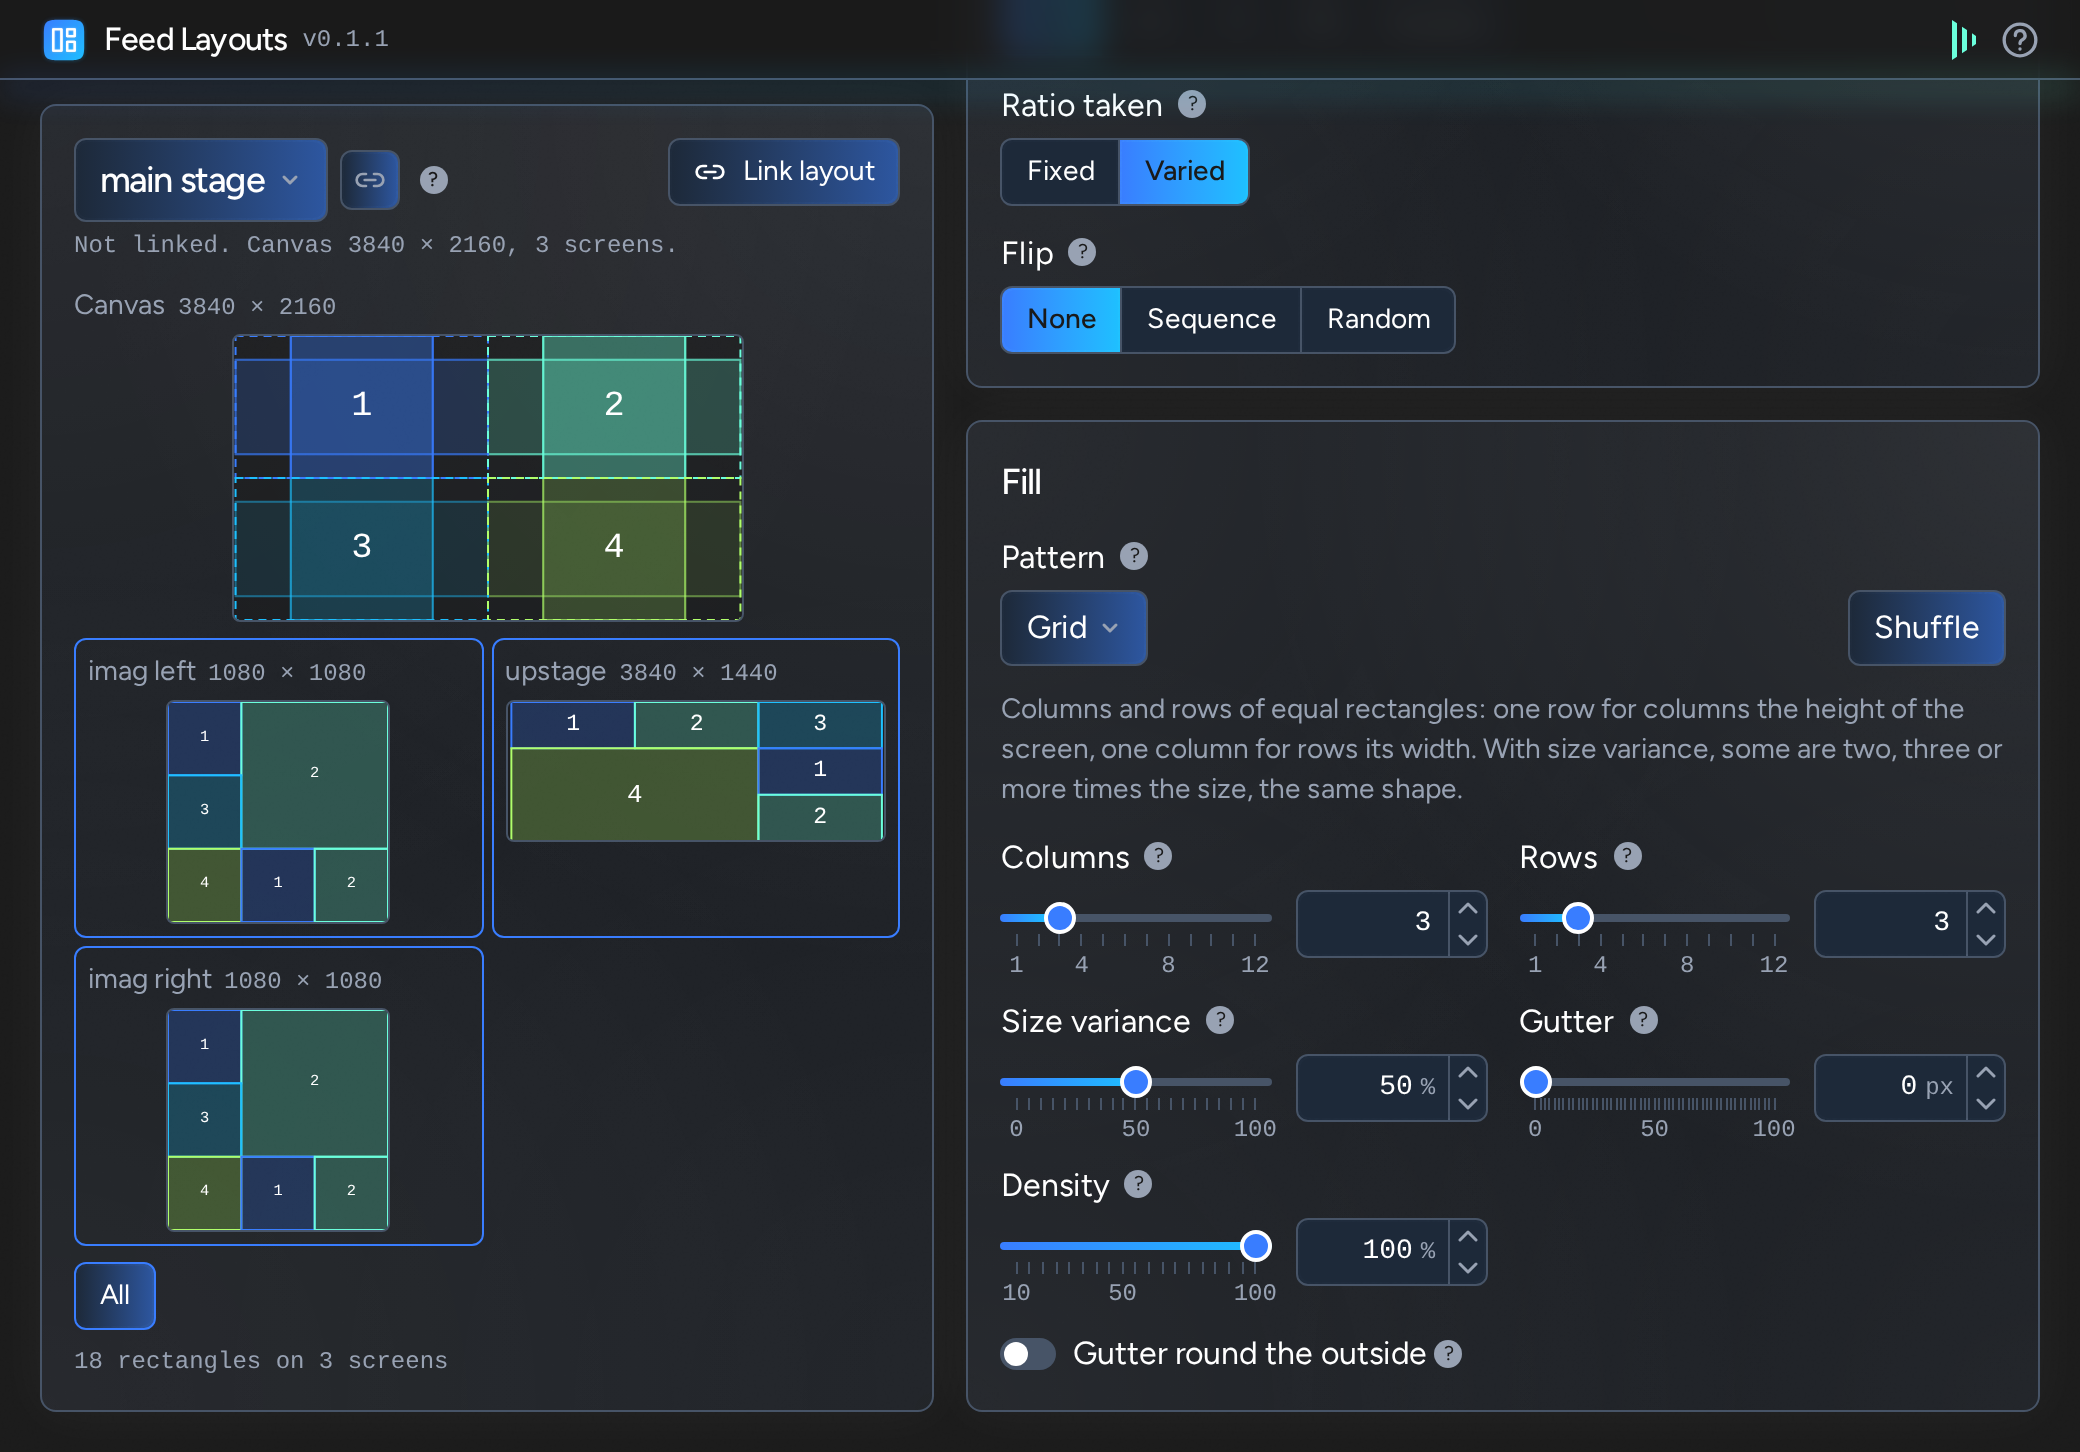Set Flip to None
Image resolution: width=2080 pixels, height=1452 pixels.
(1061, 320)
